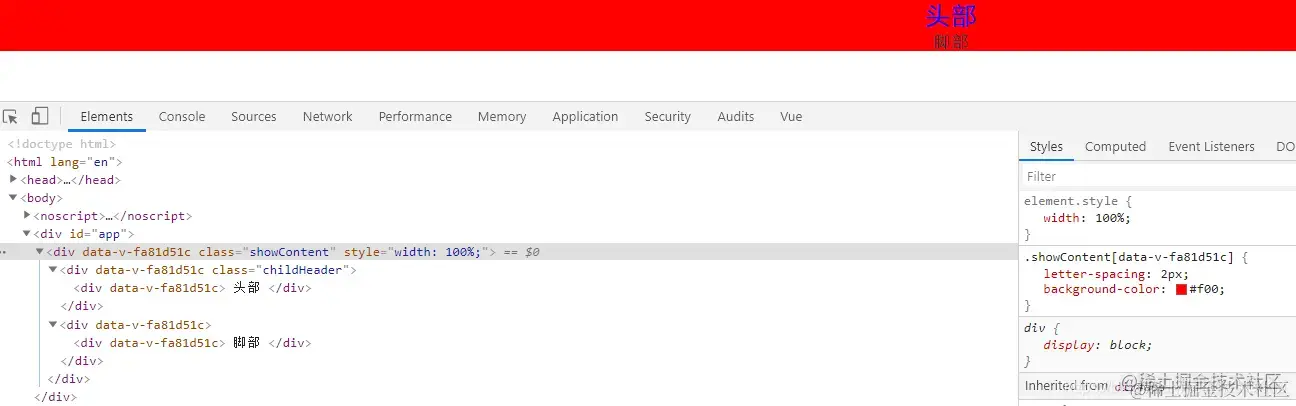Open the Memory tab

click(x=502, y=117)
